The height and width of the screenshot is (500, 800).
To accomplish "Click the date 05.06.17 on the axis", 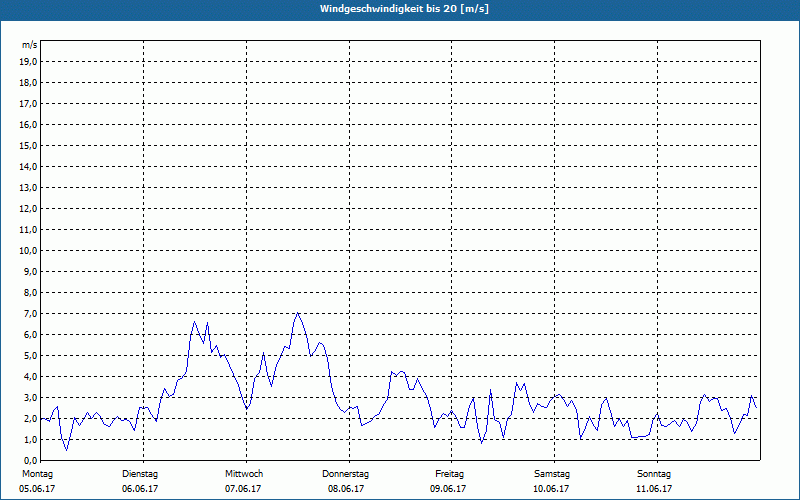I will click(x=38, y=489).
